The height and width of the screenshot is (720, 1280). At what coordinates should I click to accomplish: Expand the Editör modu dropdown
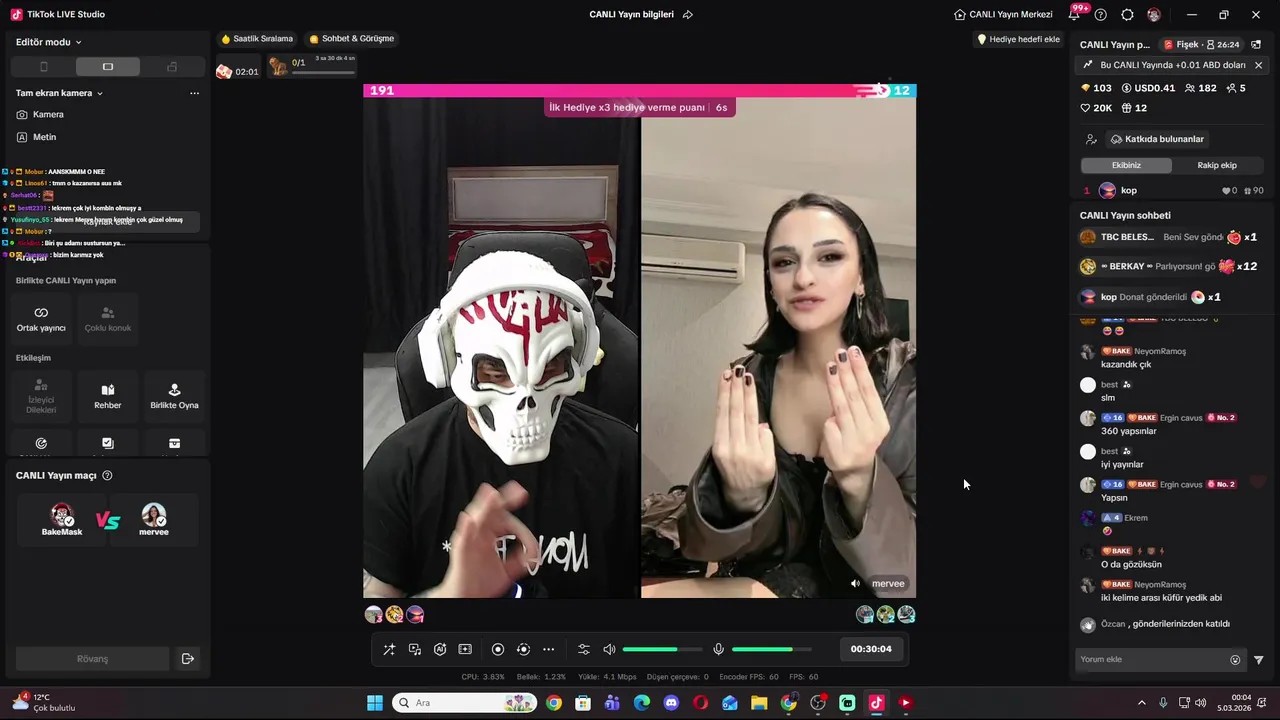[49, 42]
